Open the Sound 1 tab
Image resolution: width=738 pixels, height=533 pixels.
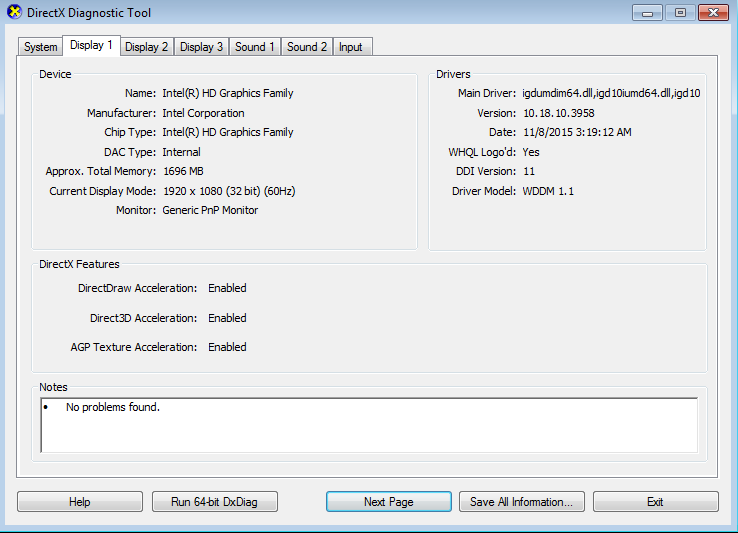(x=255, y=47)
